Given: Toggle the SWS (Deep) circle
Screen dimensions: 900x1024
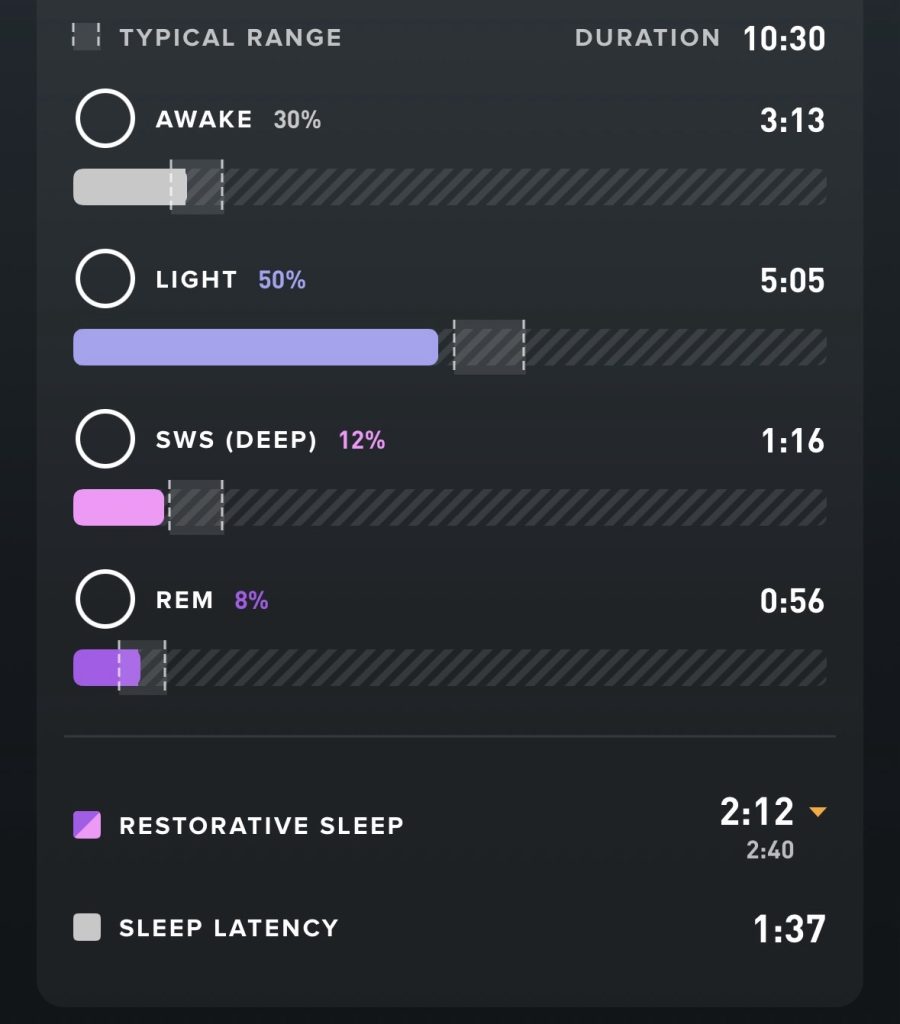Looking at the screenshot, I should [x=105, y=439].
